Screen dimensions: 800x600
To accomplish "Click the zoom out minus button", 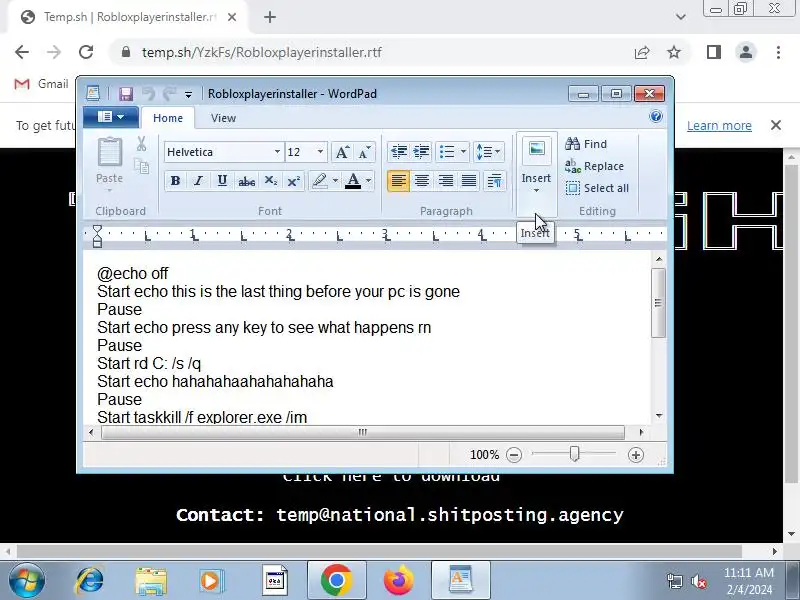I will pos(514,455).
